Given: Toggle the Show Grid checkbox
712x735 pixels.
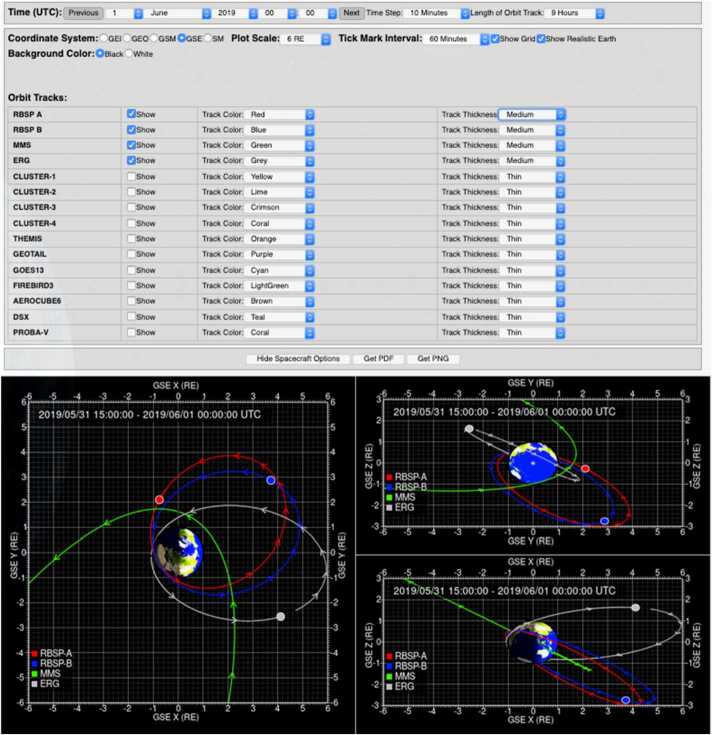Looking at the screenshot, I should (x=495, y=38).
